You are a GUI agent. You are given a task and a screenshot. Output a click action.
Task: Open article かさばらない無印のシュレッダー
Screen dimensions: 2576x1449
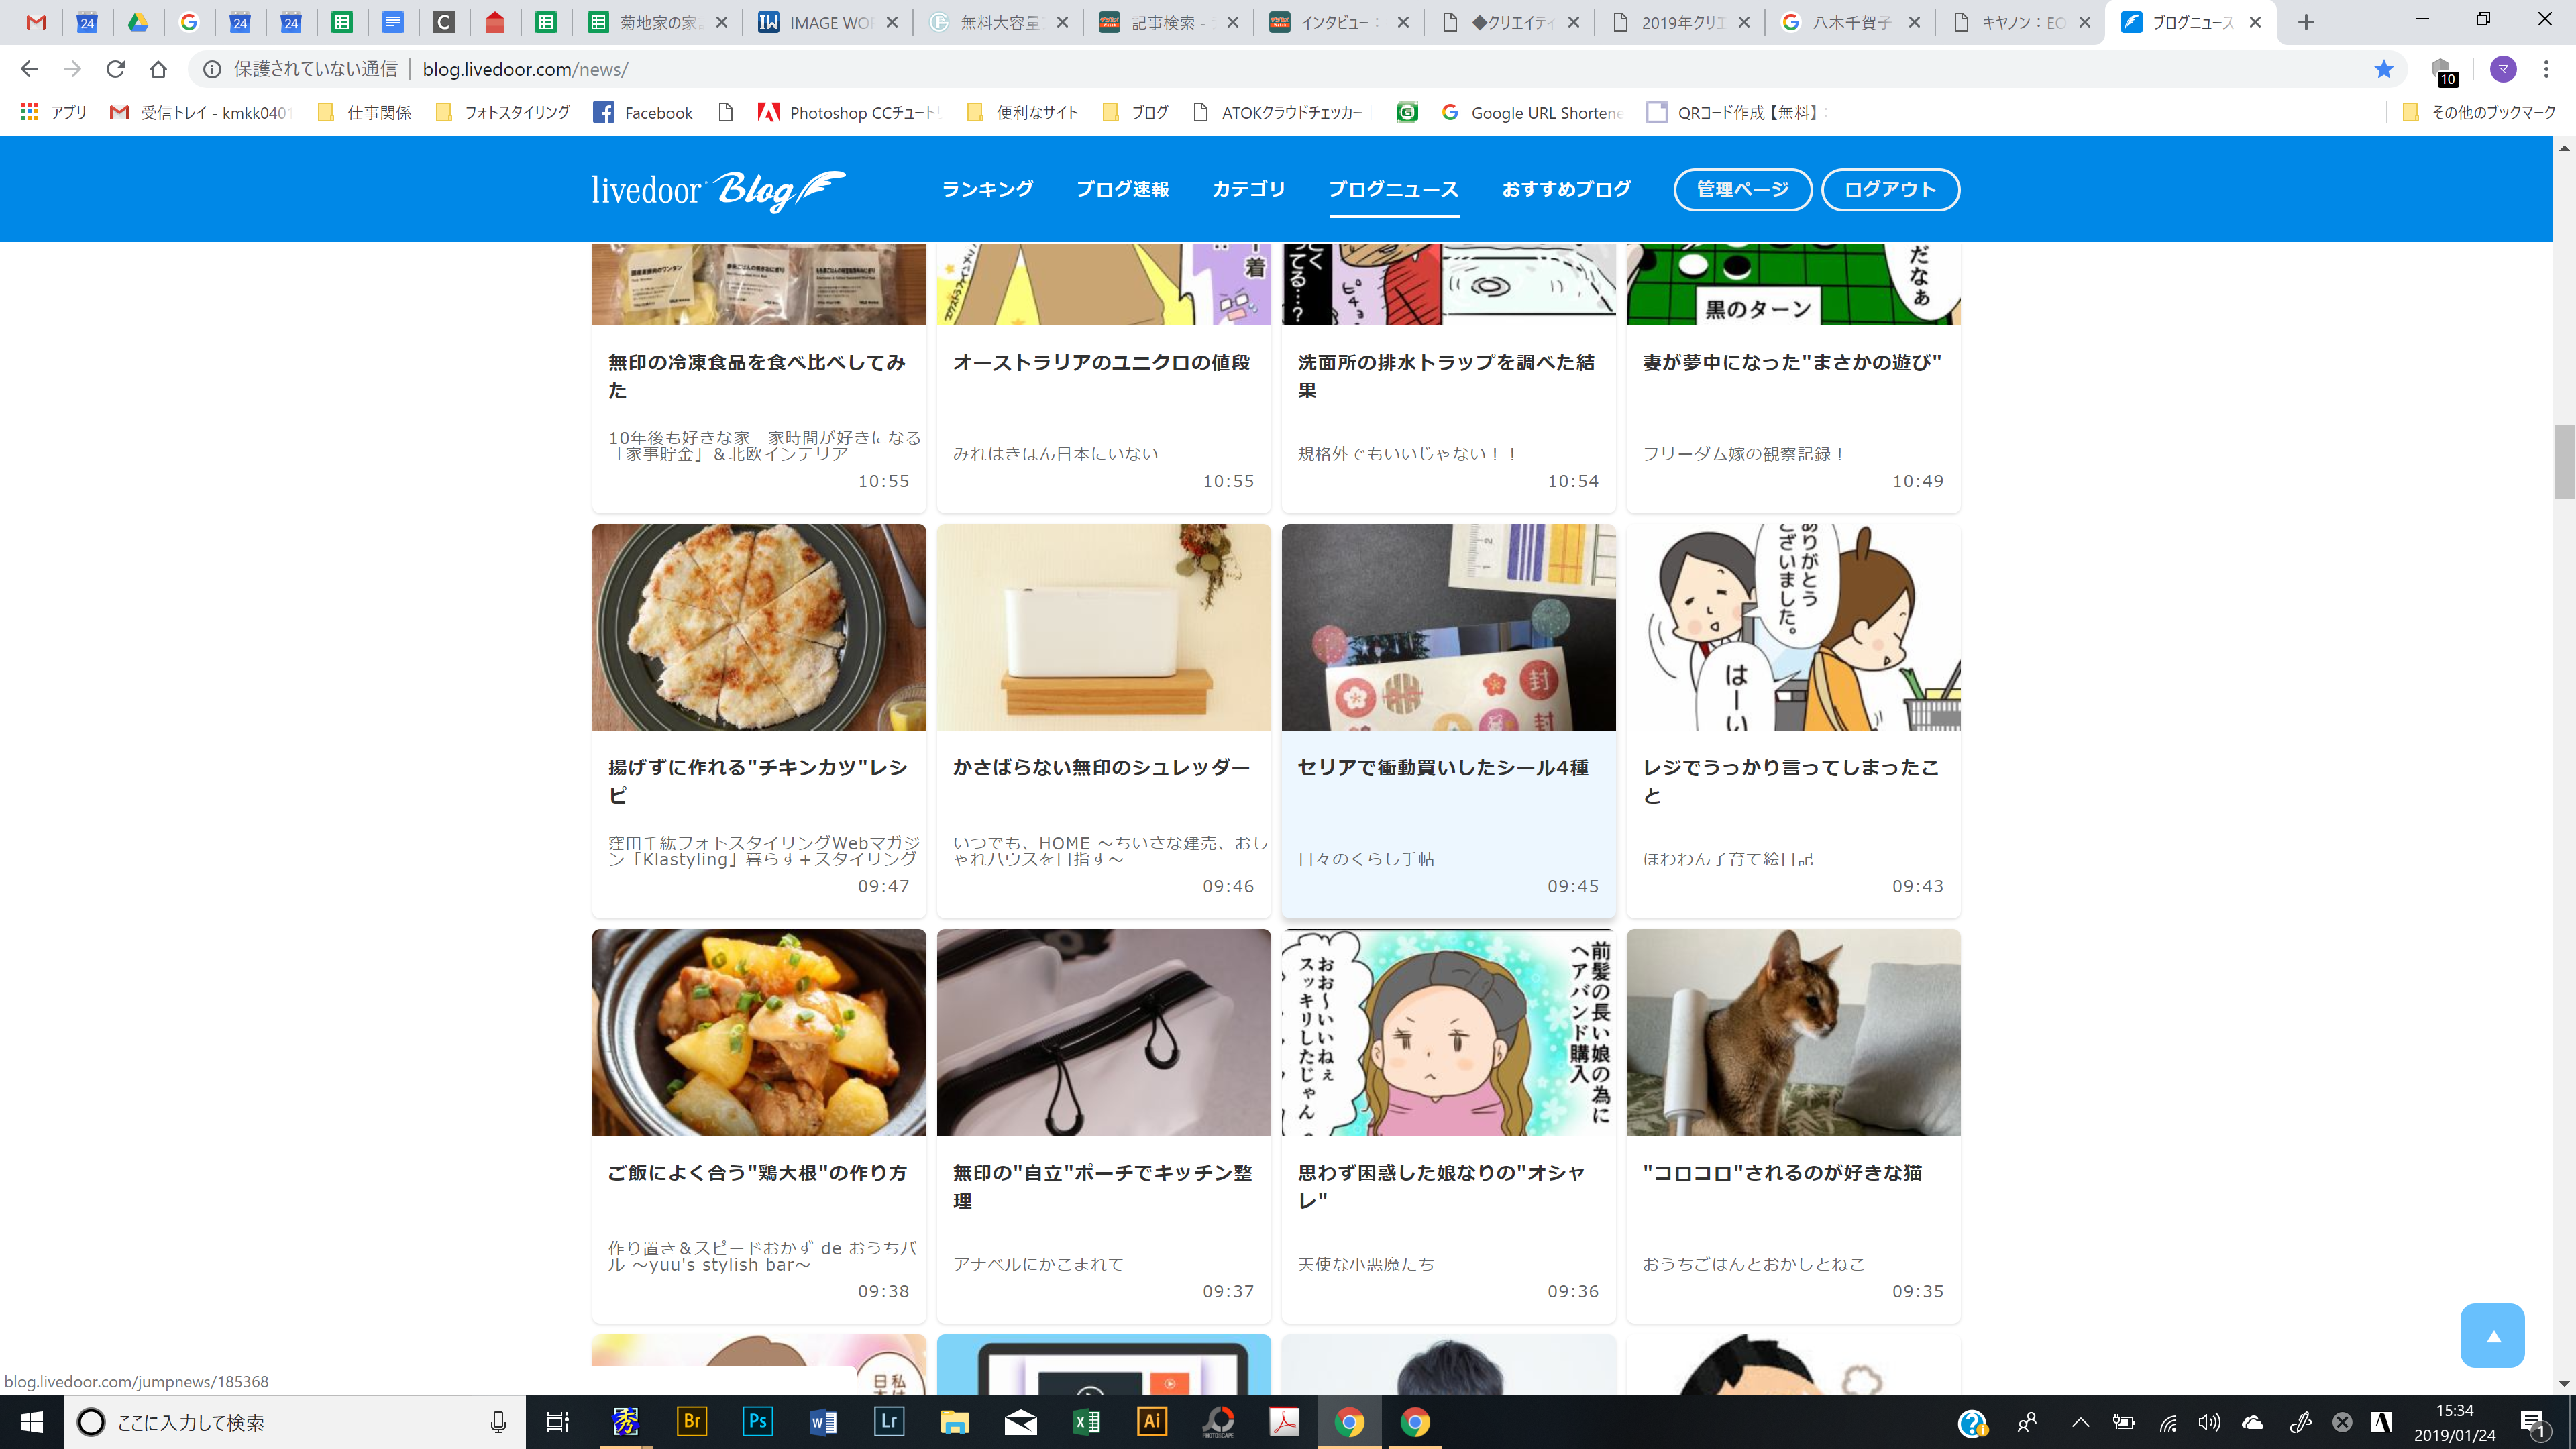coord(1101,767)
